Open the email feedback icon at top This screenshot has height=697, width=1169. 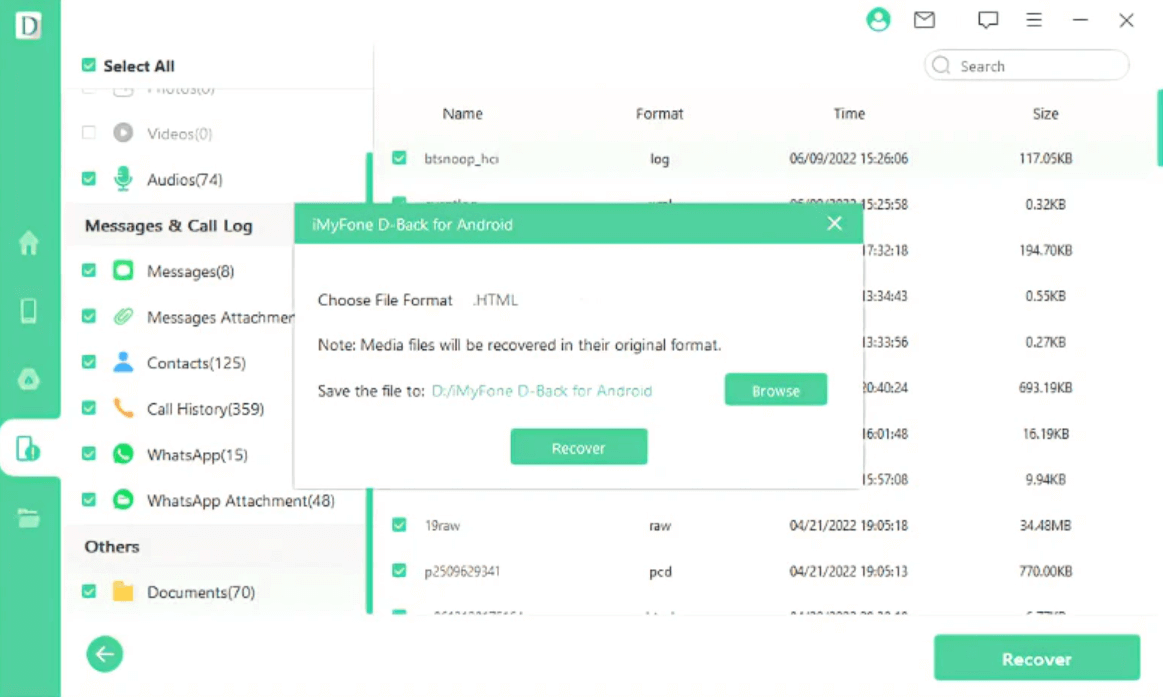(924, 19)
